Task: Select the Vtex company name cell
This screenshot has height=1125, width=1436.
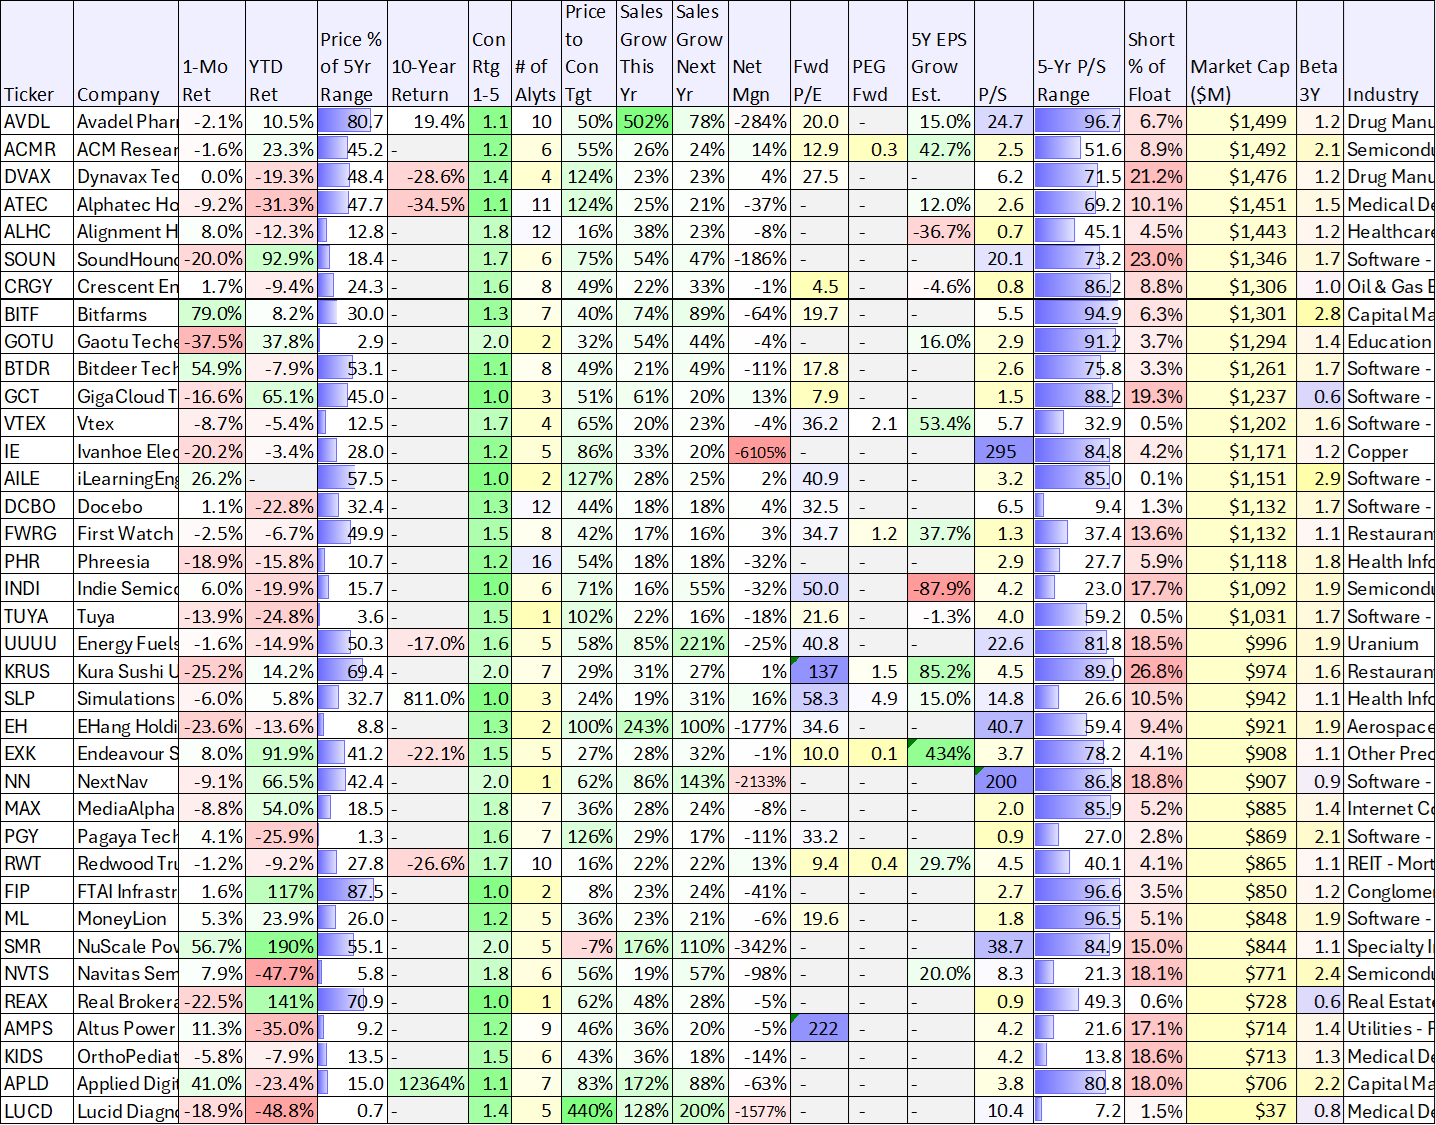Action: coord(126,424)
